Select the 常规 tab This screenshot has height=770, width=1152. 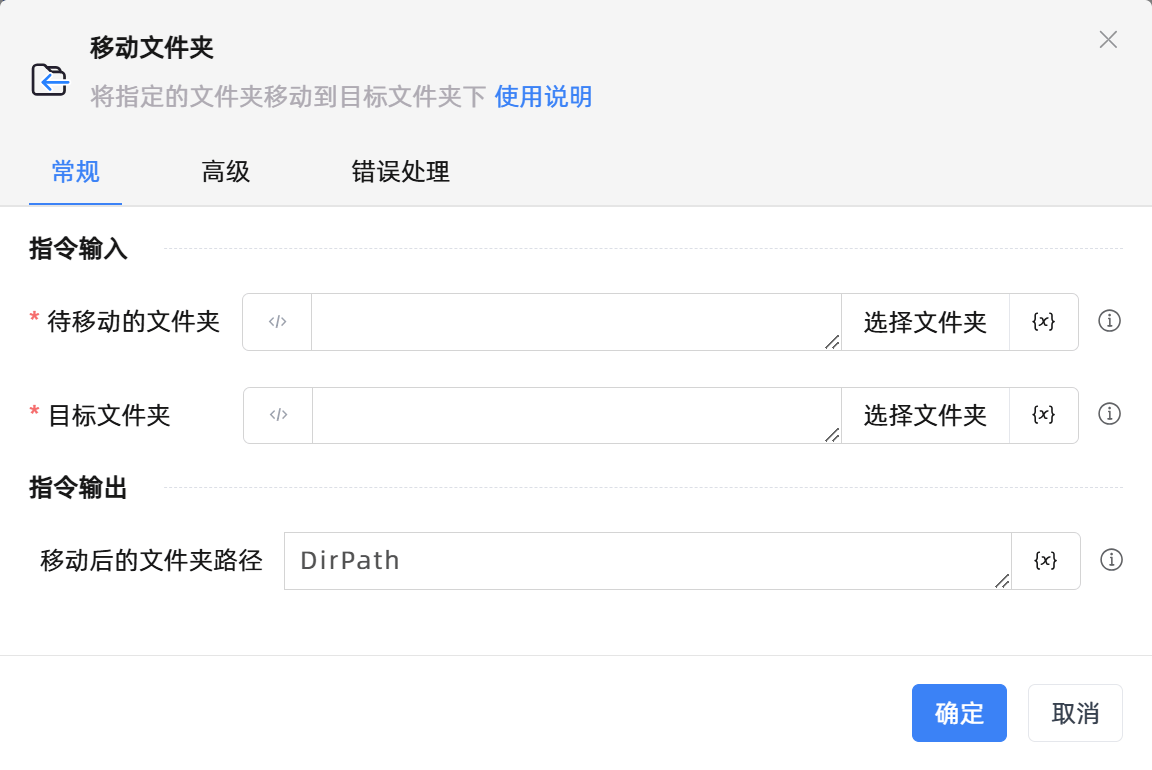coord(75,172)
